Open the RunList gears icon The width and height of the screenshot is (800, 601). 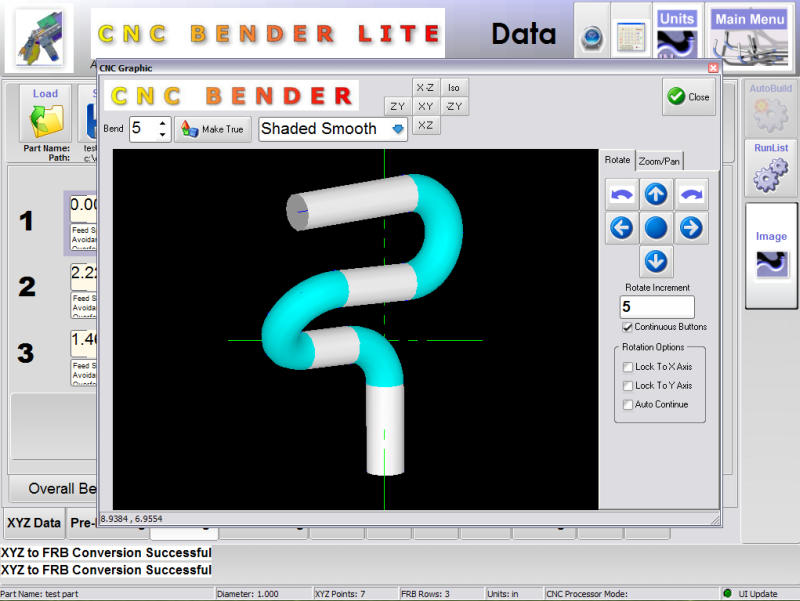(x=770, y=167)
